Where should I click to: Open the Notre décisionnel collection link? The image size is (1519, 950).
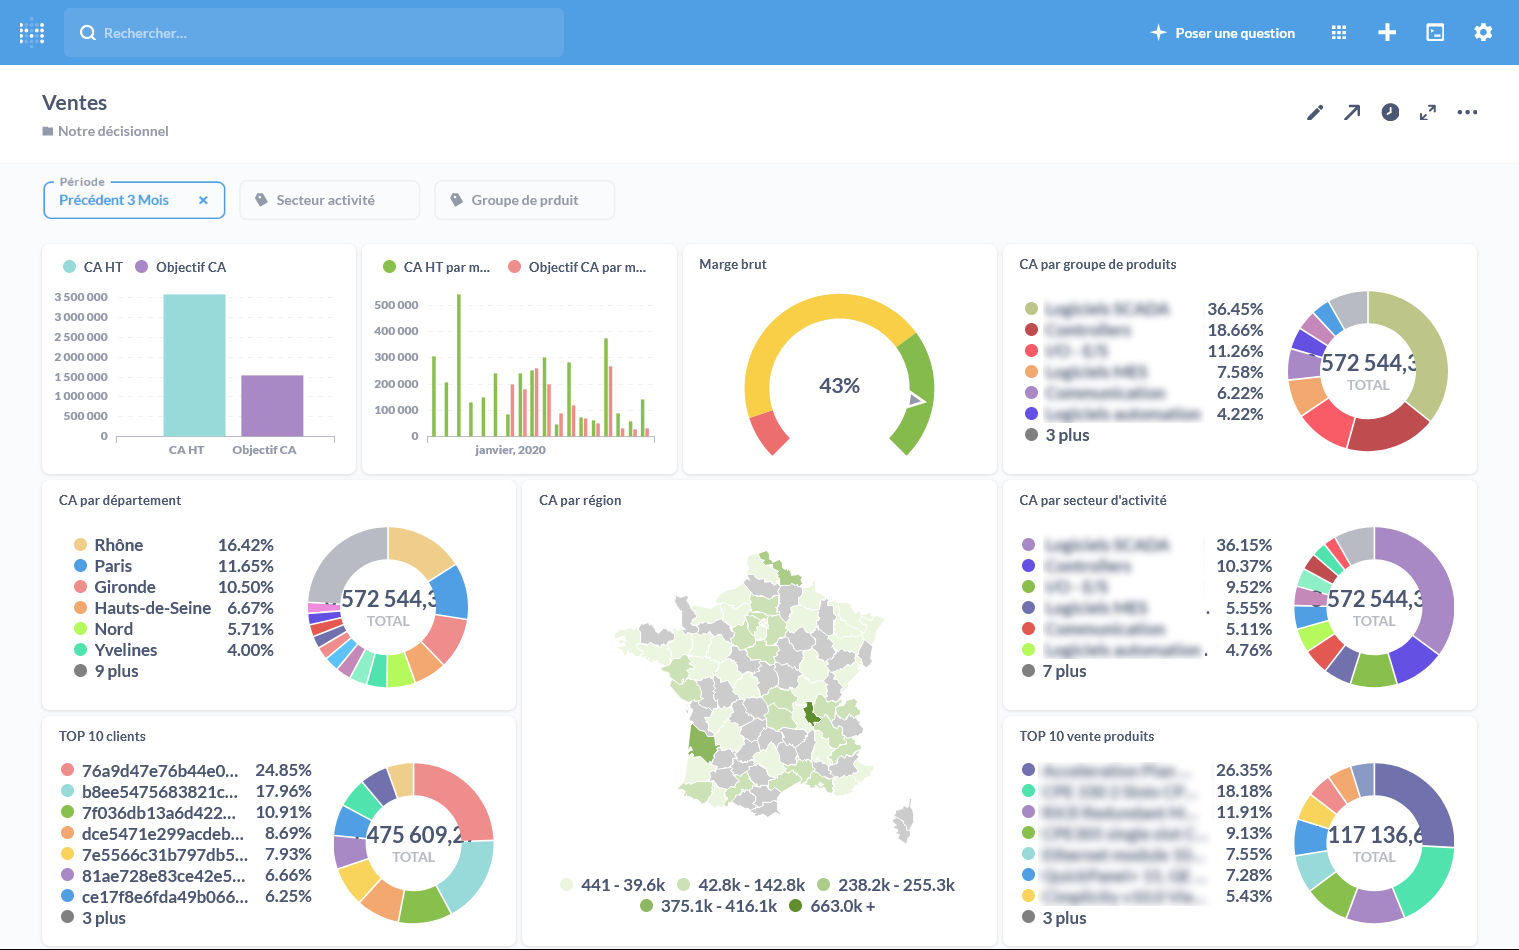112,131
